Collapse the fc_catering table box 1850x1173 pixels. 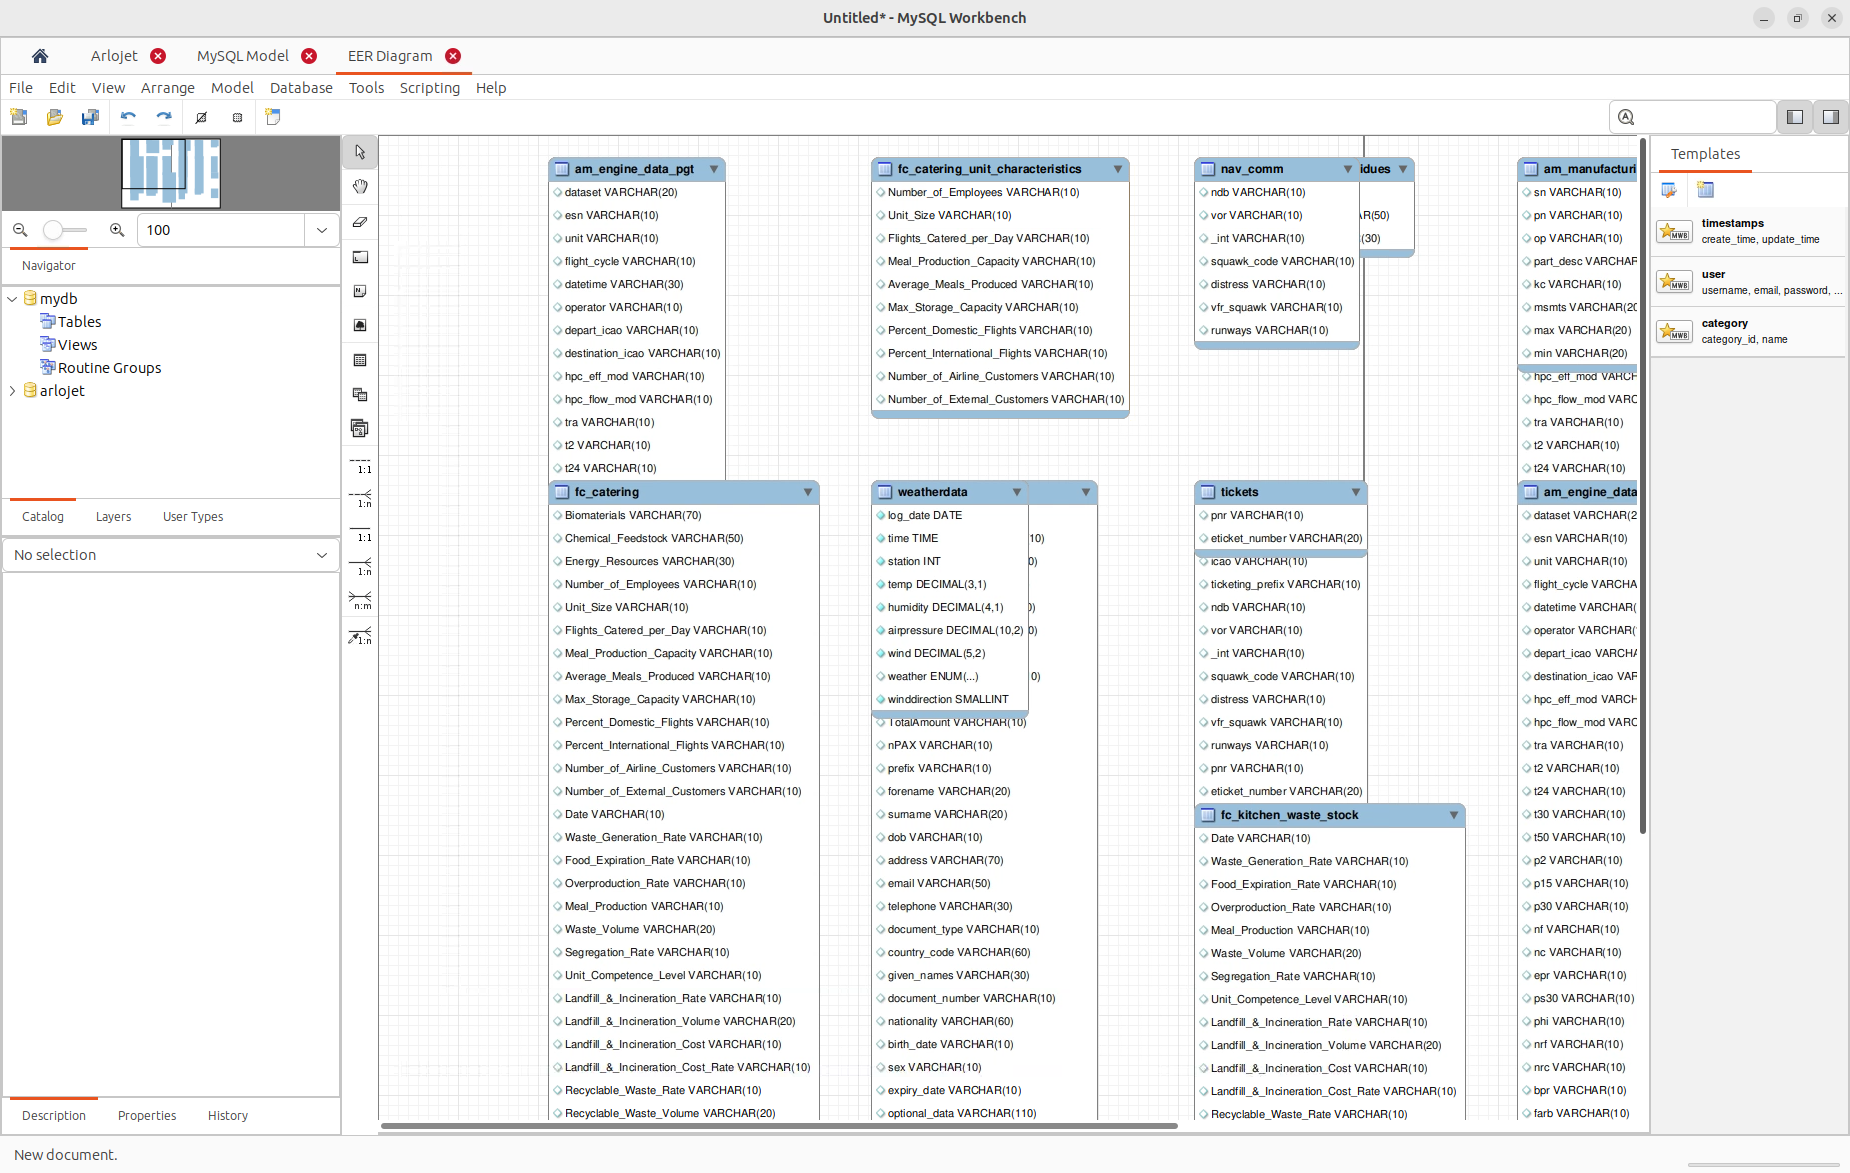(x=807, y=492)
